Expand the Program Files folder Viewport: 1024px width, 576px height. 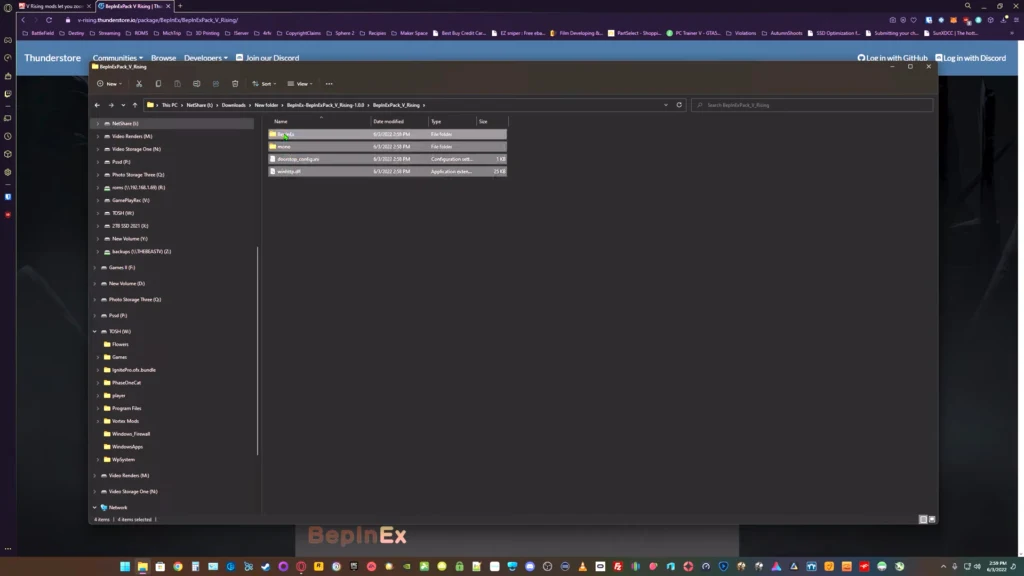(x=98, y=408)
